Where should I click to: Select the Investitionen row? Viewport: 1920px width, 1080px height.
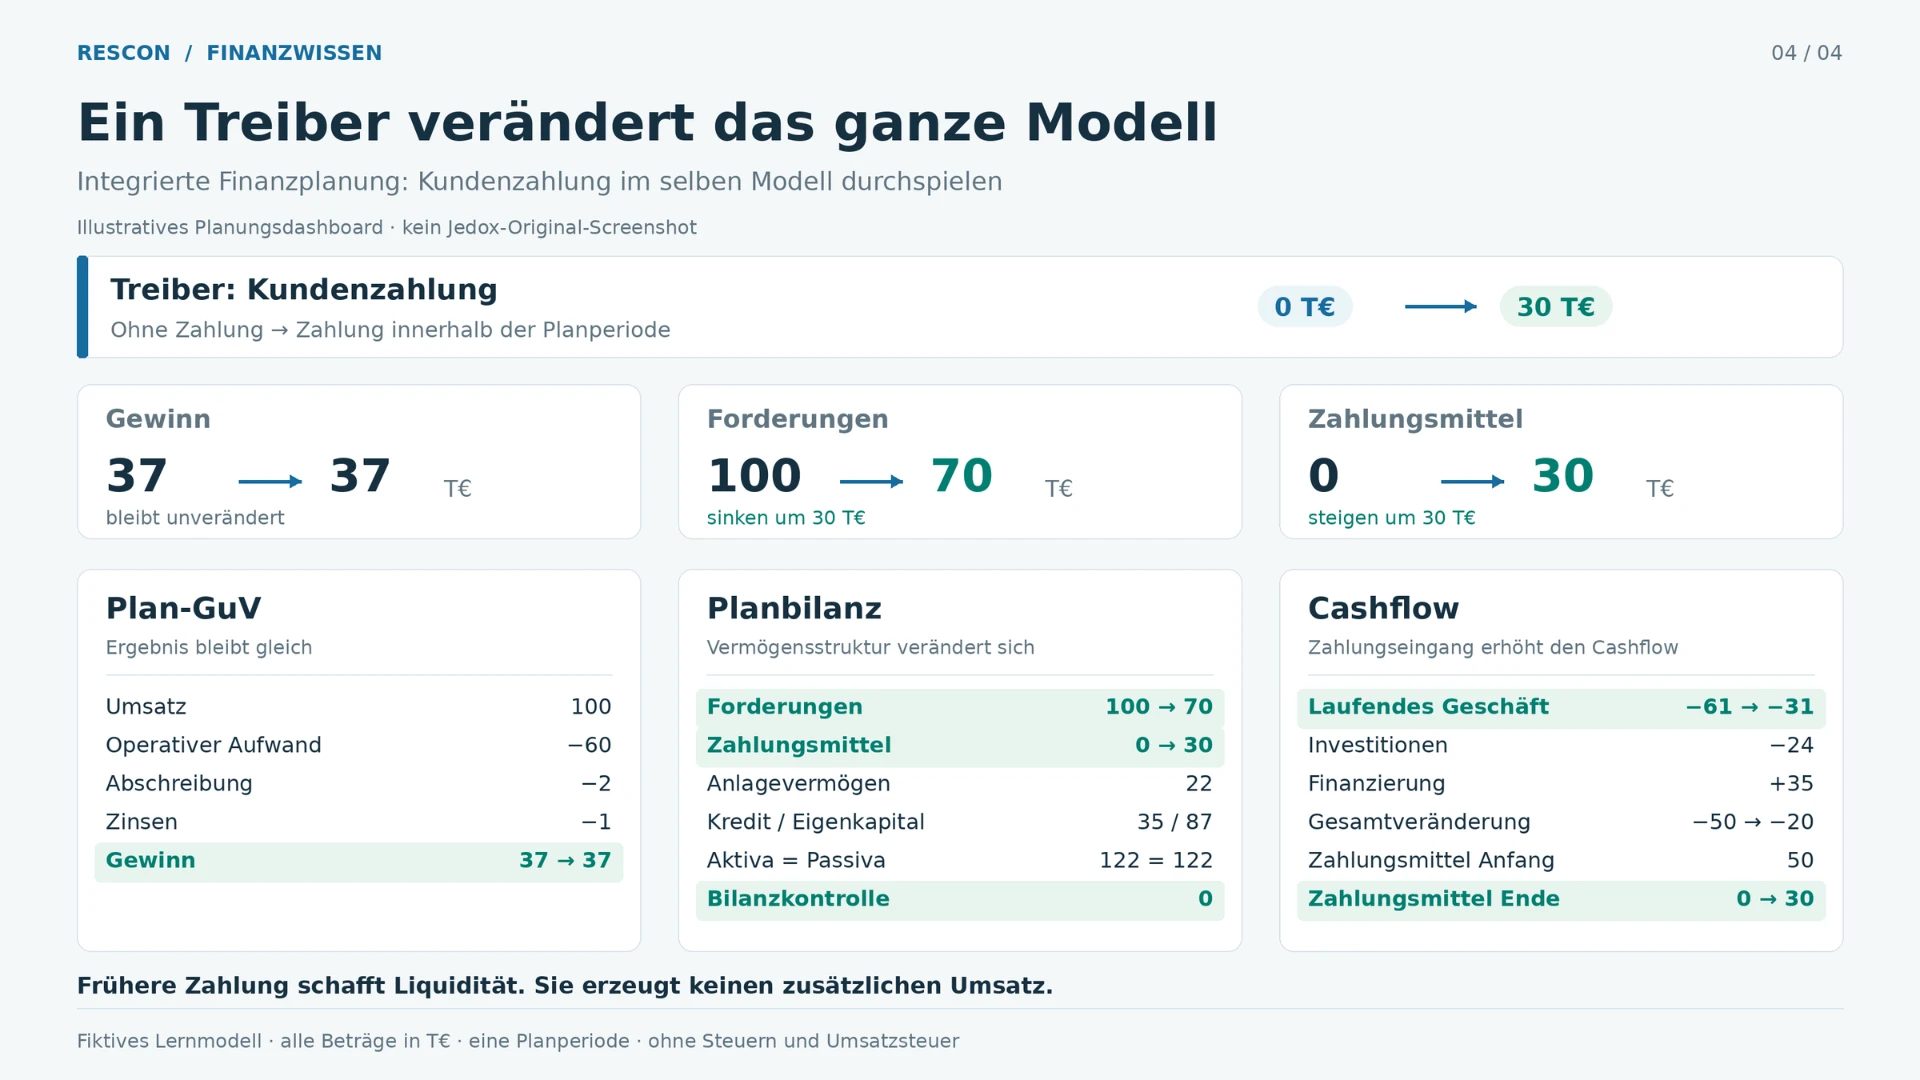[1561, 746]
